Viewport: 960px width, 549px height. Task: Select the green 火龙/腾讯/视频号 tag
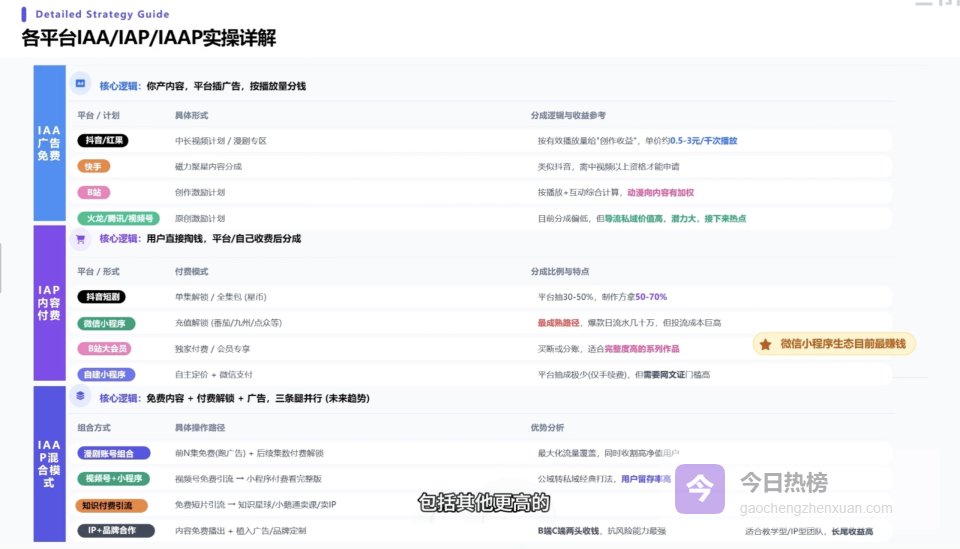[x=119, y=218]
